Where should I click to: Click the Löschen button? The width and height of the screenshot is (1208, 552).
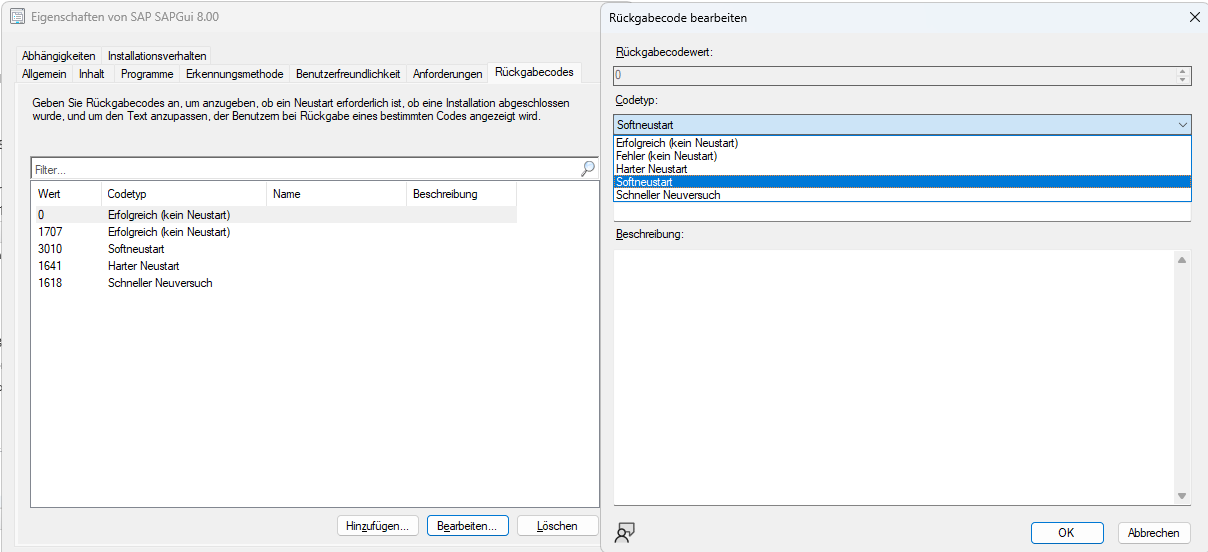(557, 526)
